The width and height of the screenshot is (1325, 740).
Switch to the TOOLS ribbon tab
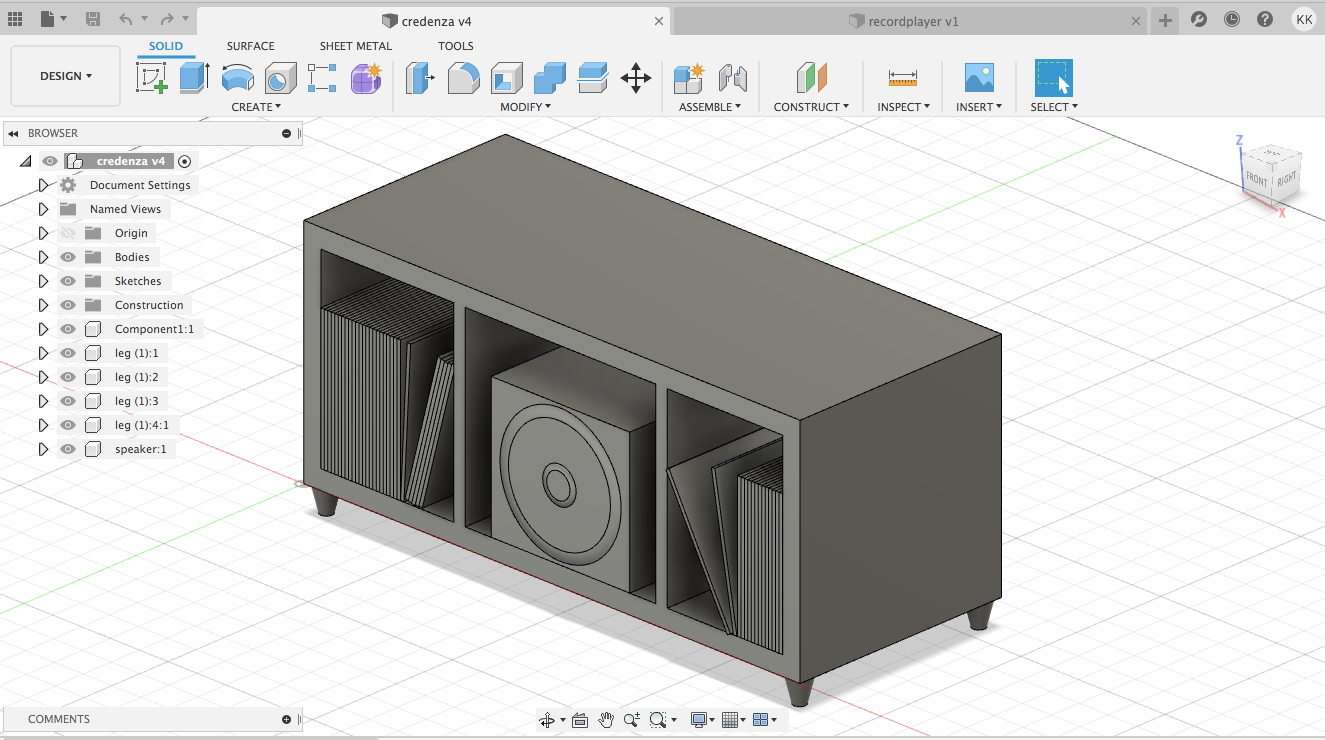click(x=456, y=46)
